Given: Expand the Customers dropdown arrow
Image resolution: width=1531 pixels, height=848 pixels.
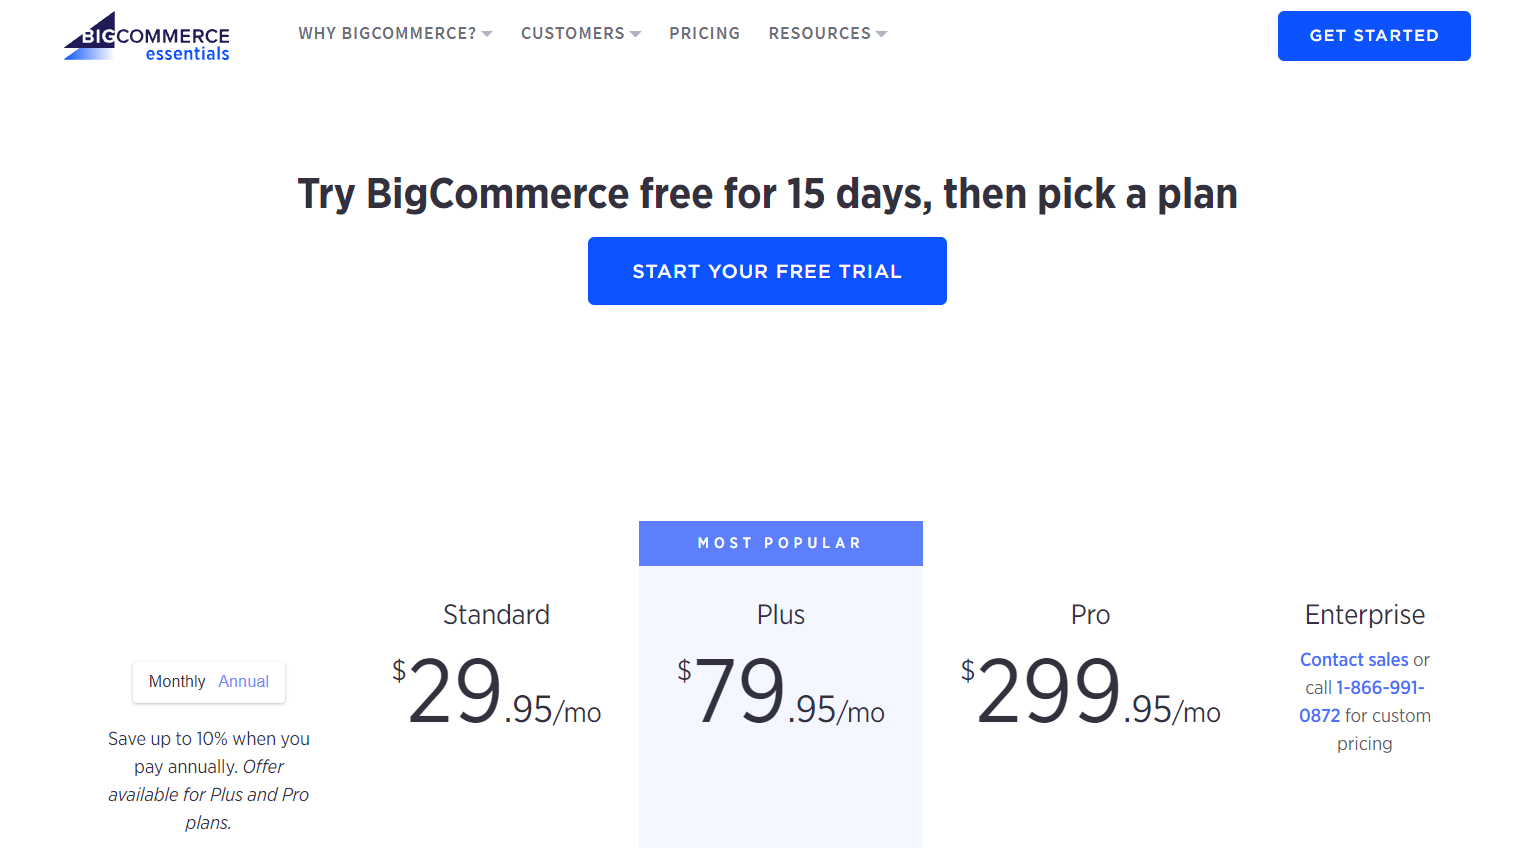Looking at the screenshot, I should coord(635,34).
